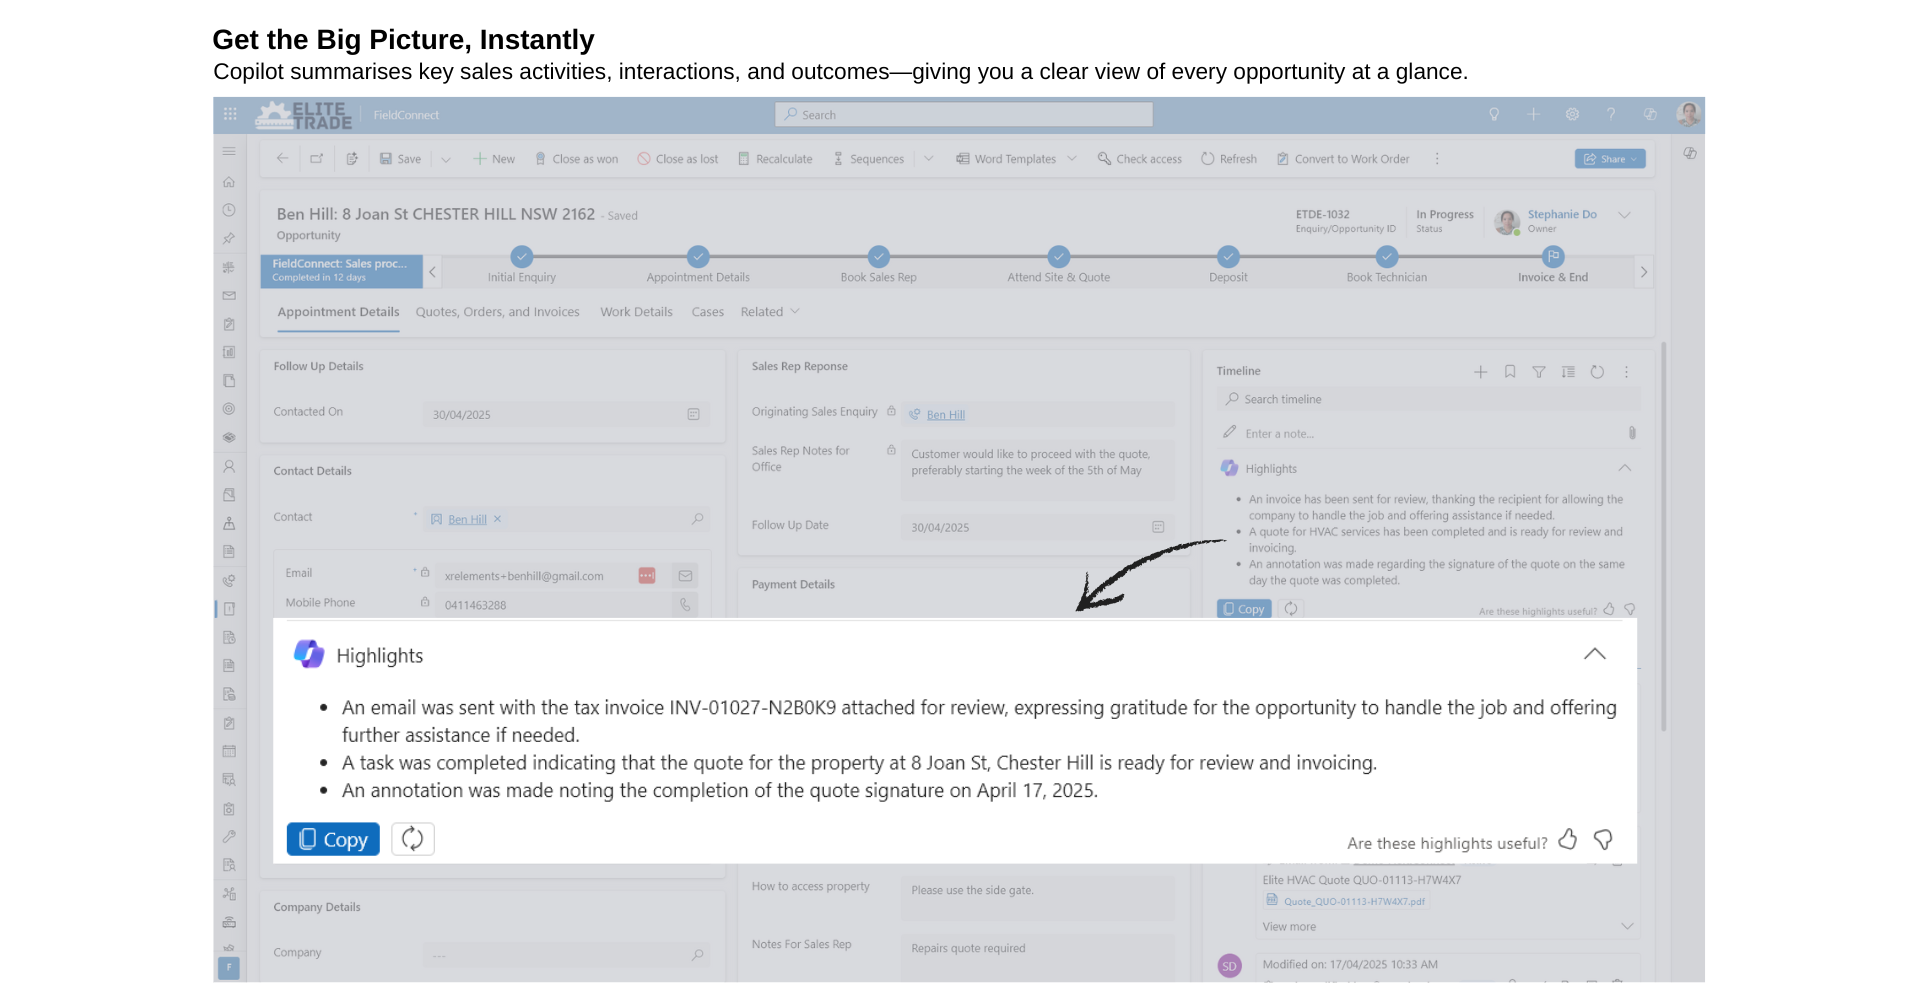Click the timeline bookmark icon

1510,372
